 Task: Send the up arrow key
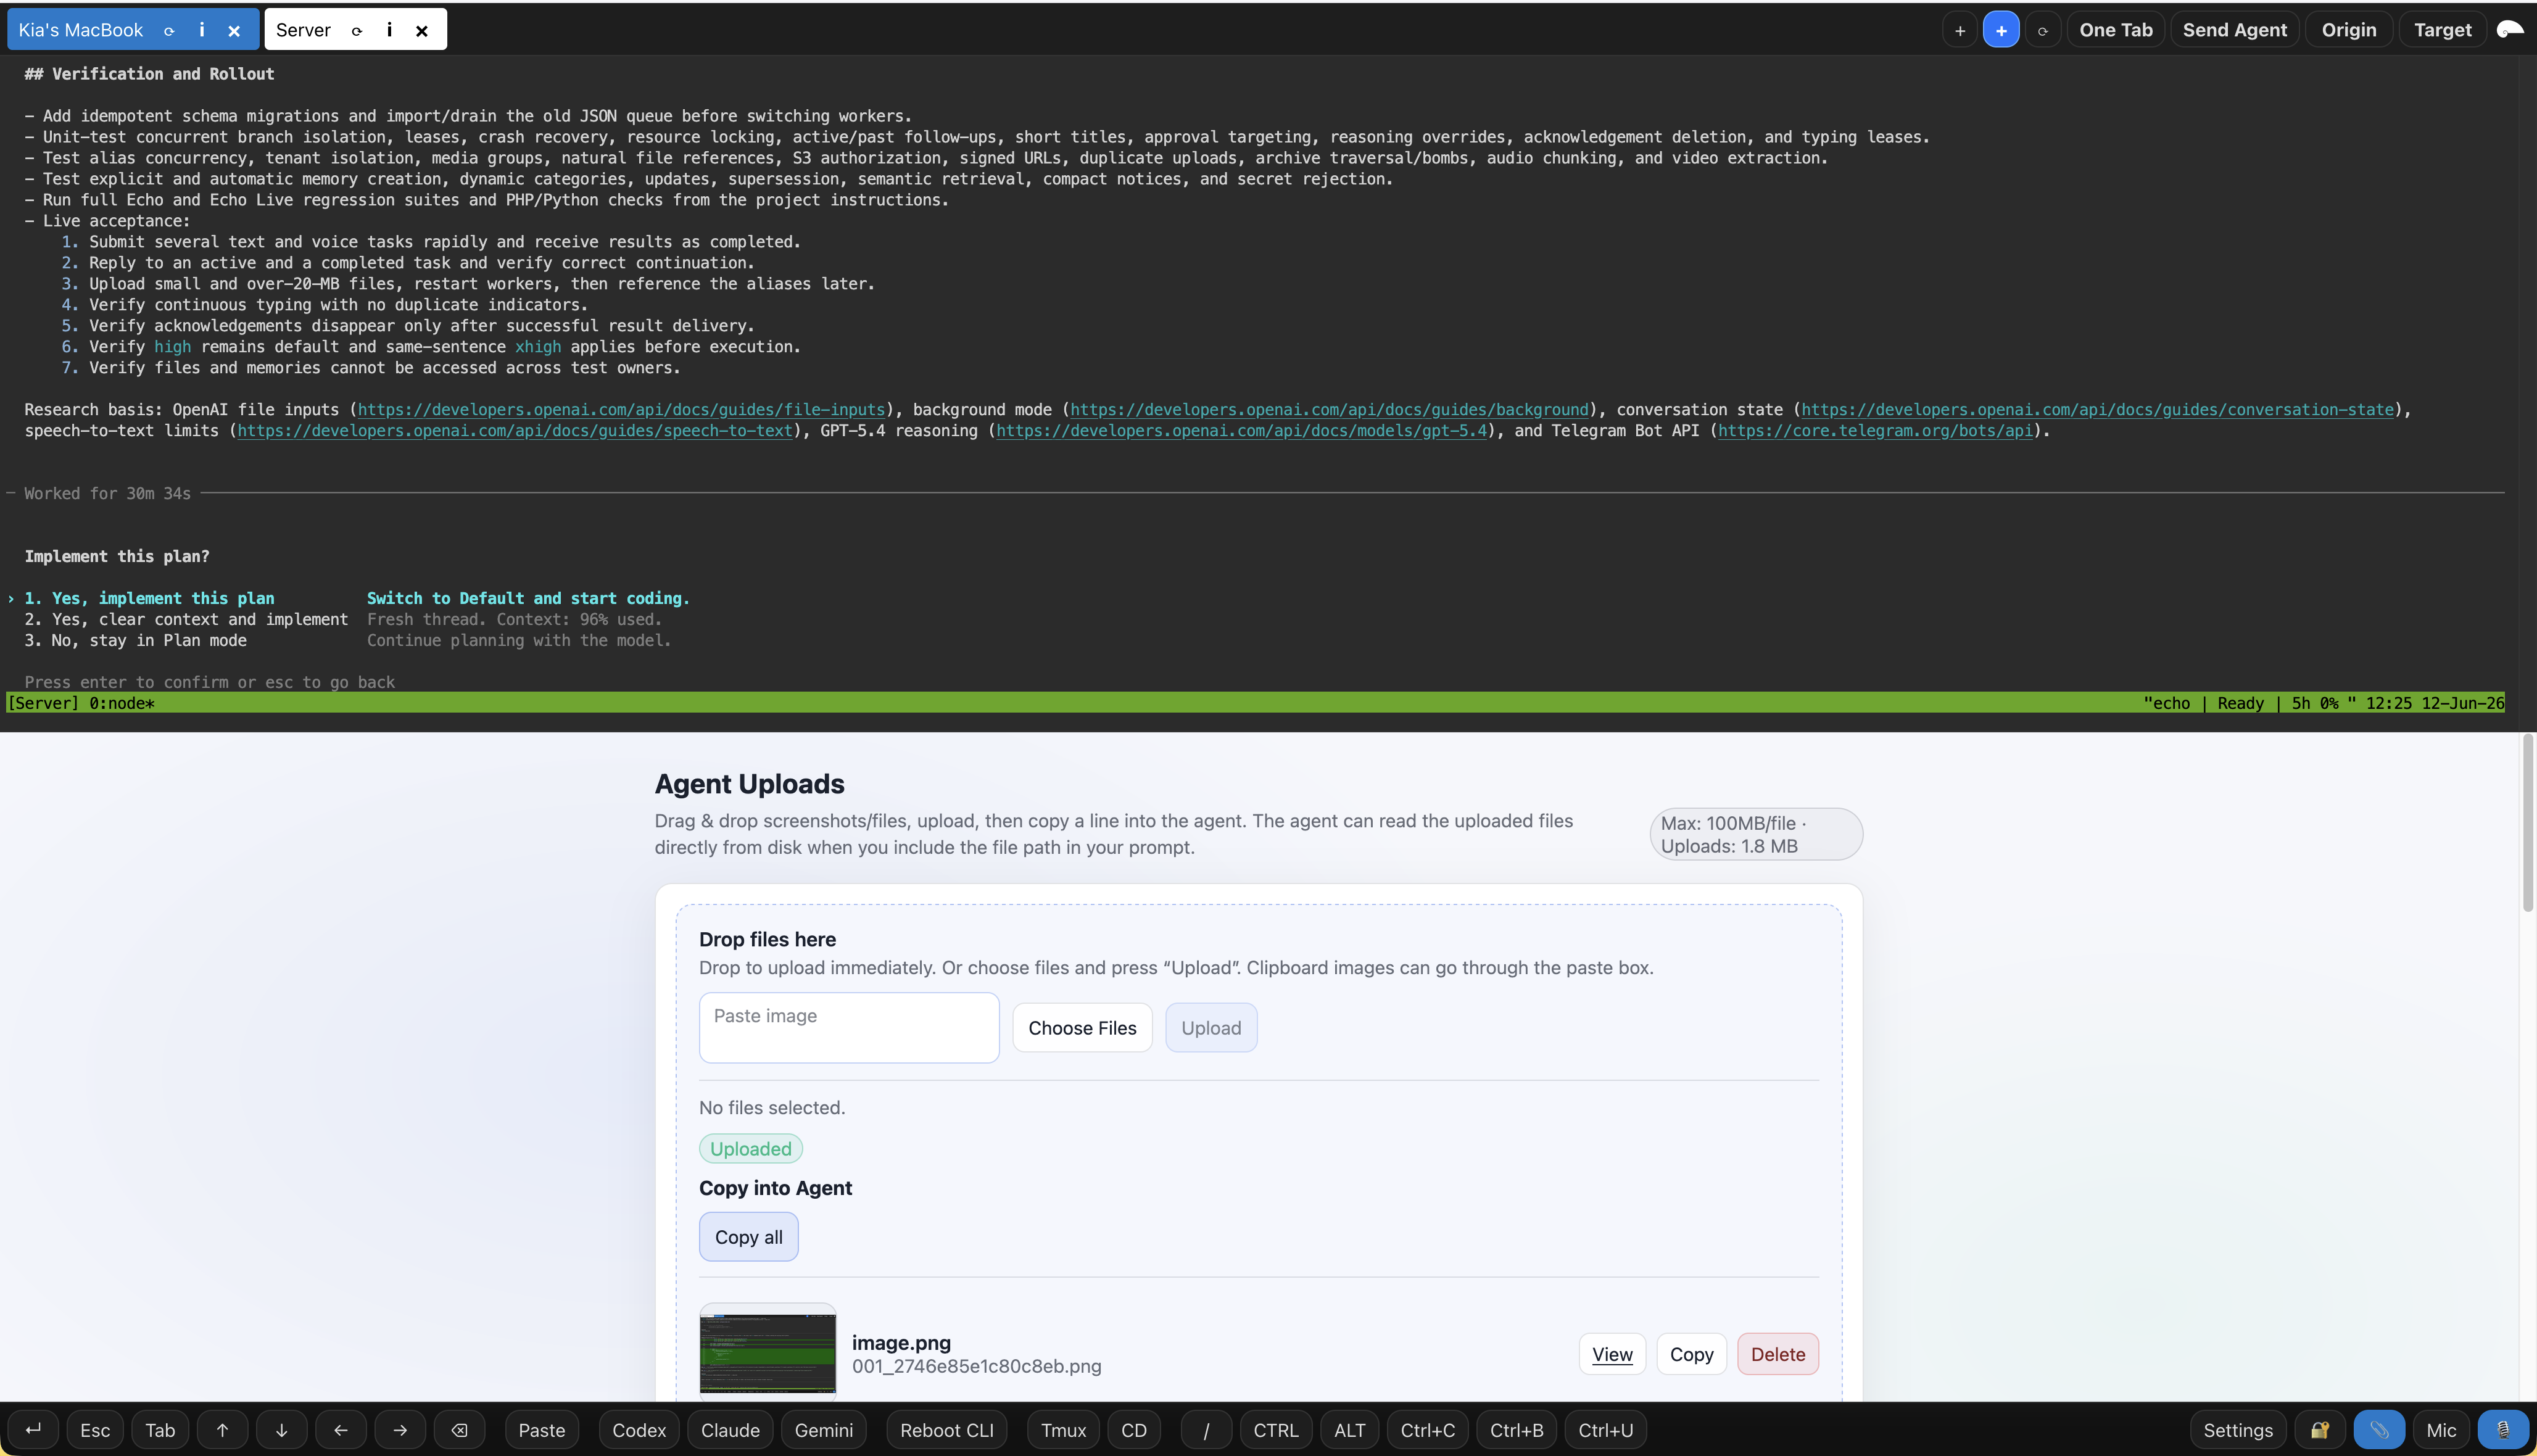click(x=222, y=1430)
